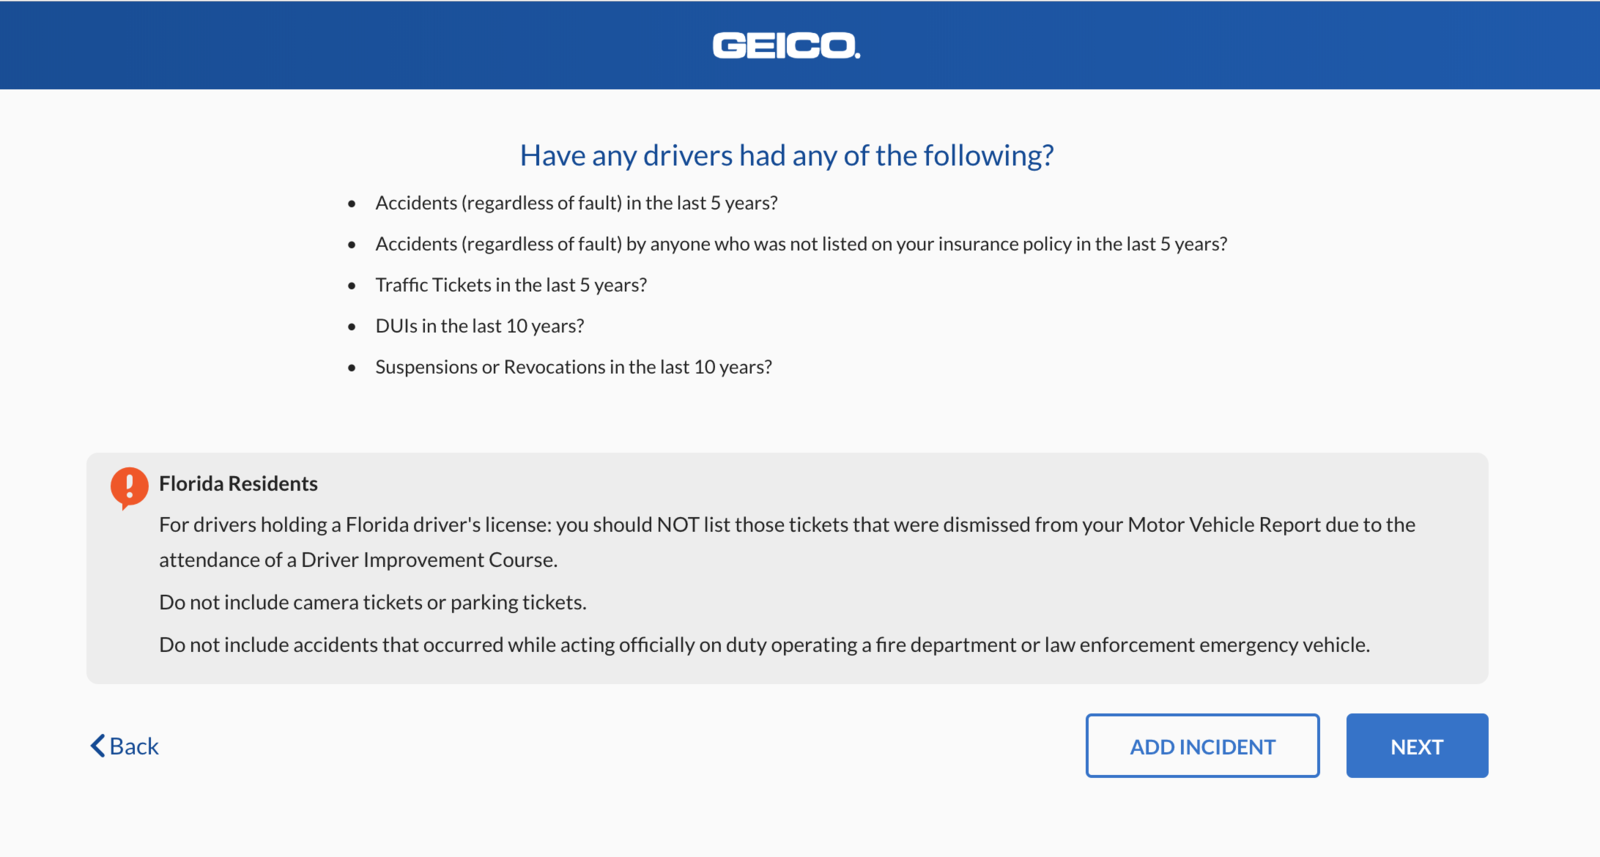Click the GEICO logo in the header

click(x=786, y=46)
